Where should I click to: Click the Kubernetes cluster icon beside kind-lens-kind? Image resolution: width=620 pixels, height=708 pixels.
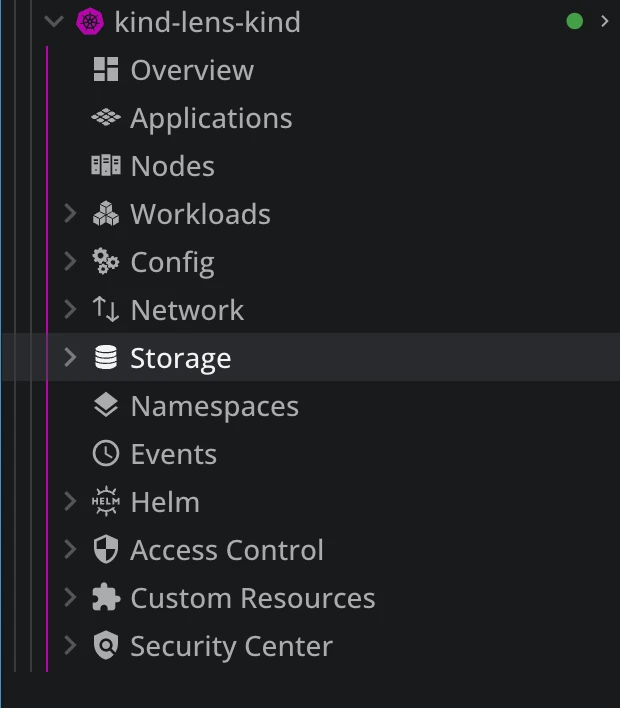90,22
